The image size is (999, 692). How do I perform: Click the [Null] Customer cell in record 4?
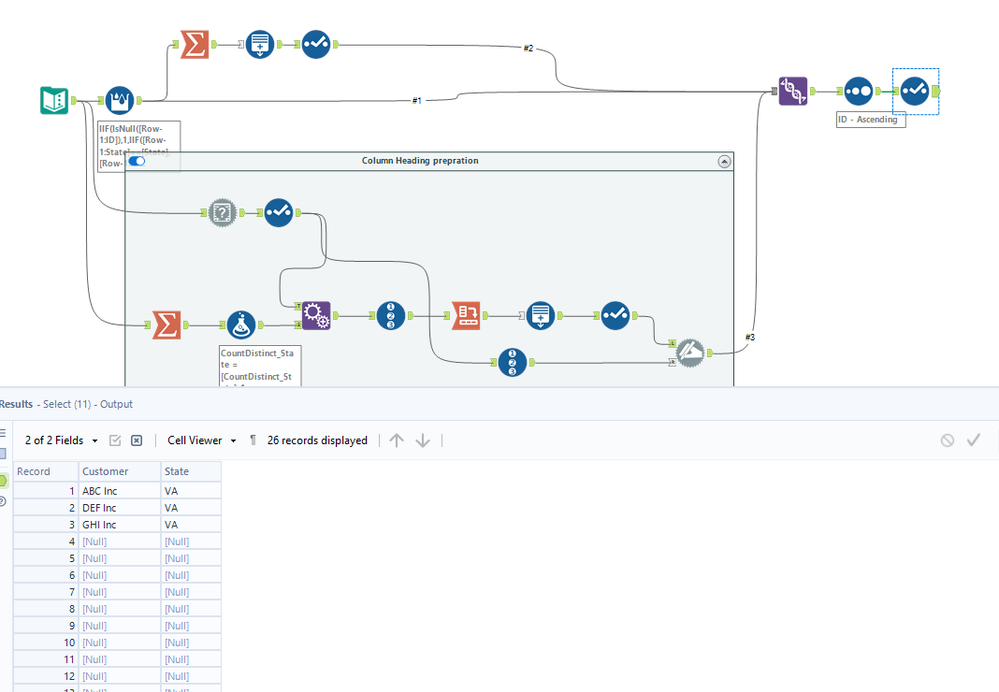pos(120,542)
